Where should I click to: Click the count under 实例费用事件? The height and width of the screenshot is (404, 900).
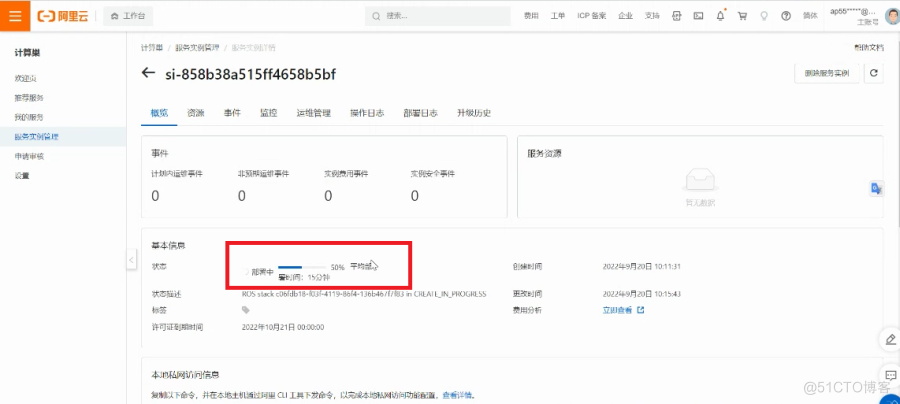pyautogui.click(x=328, y=196)
